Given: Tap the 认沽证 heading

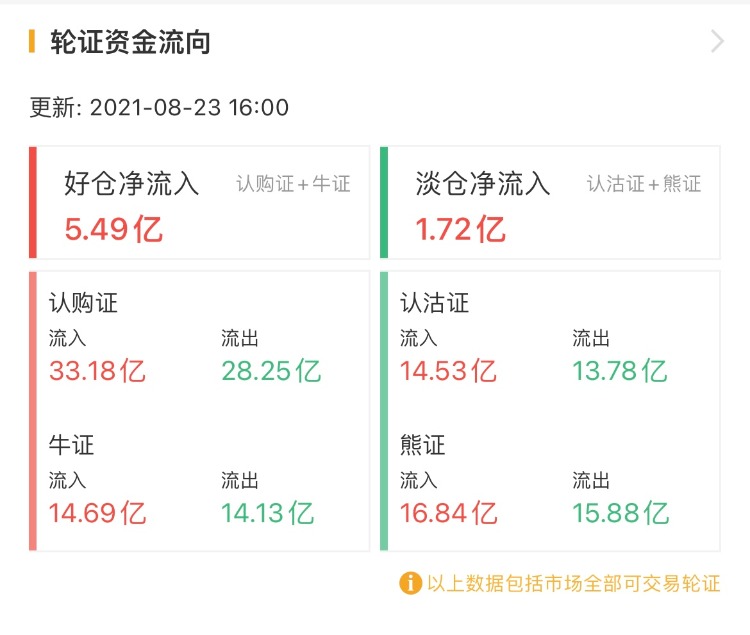Looking at the screenshot, I should tap(435, 302).
